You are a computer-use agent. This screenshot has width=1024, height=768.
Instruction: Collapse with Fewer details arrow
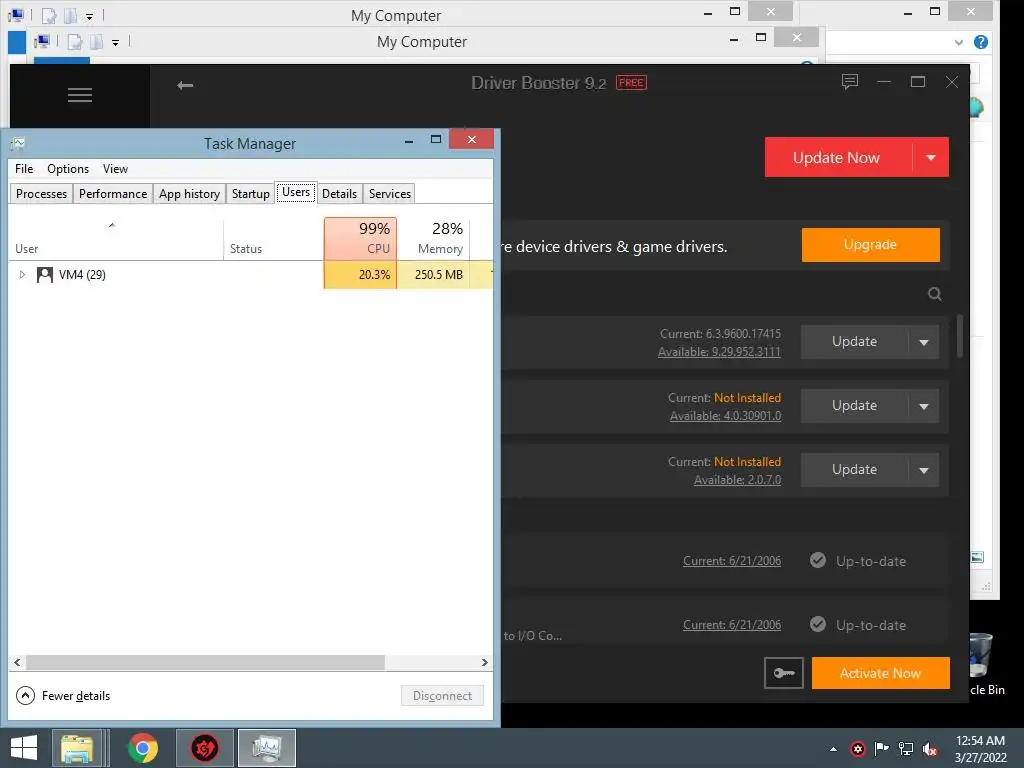pos(25,696)
